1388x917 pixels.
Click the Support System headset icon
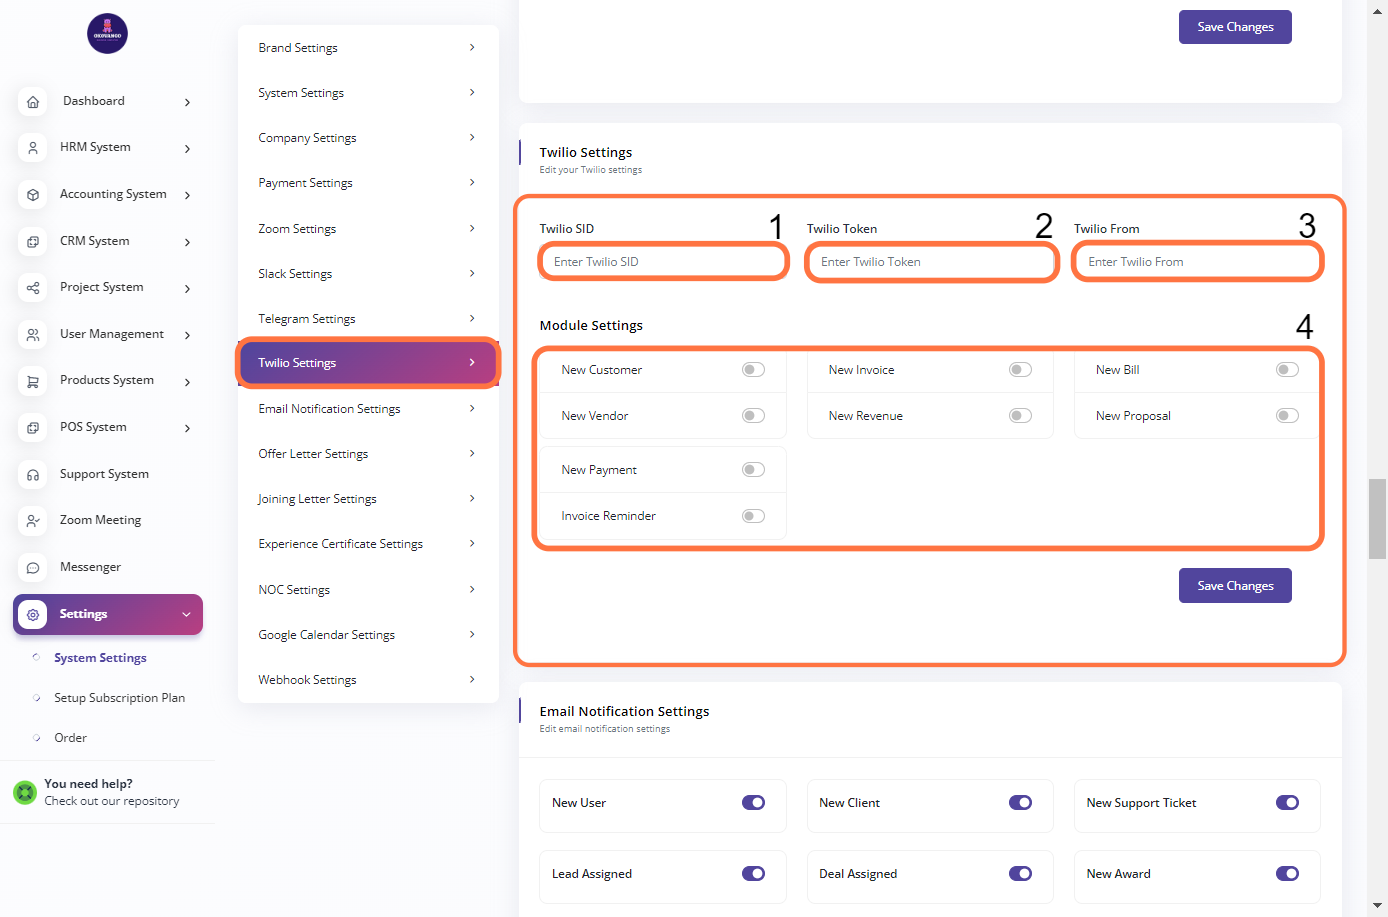33,475
